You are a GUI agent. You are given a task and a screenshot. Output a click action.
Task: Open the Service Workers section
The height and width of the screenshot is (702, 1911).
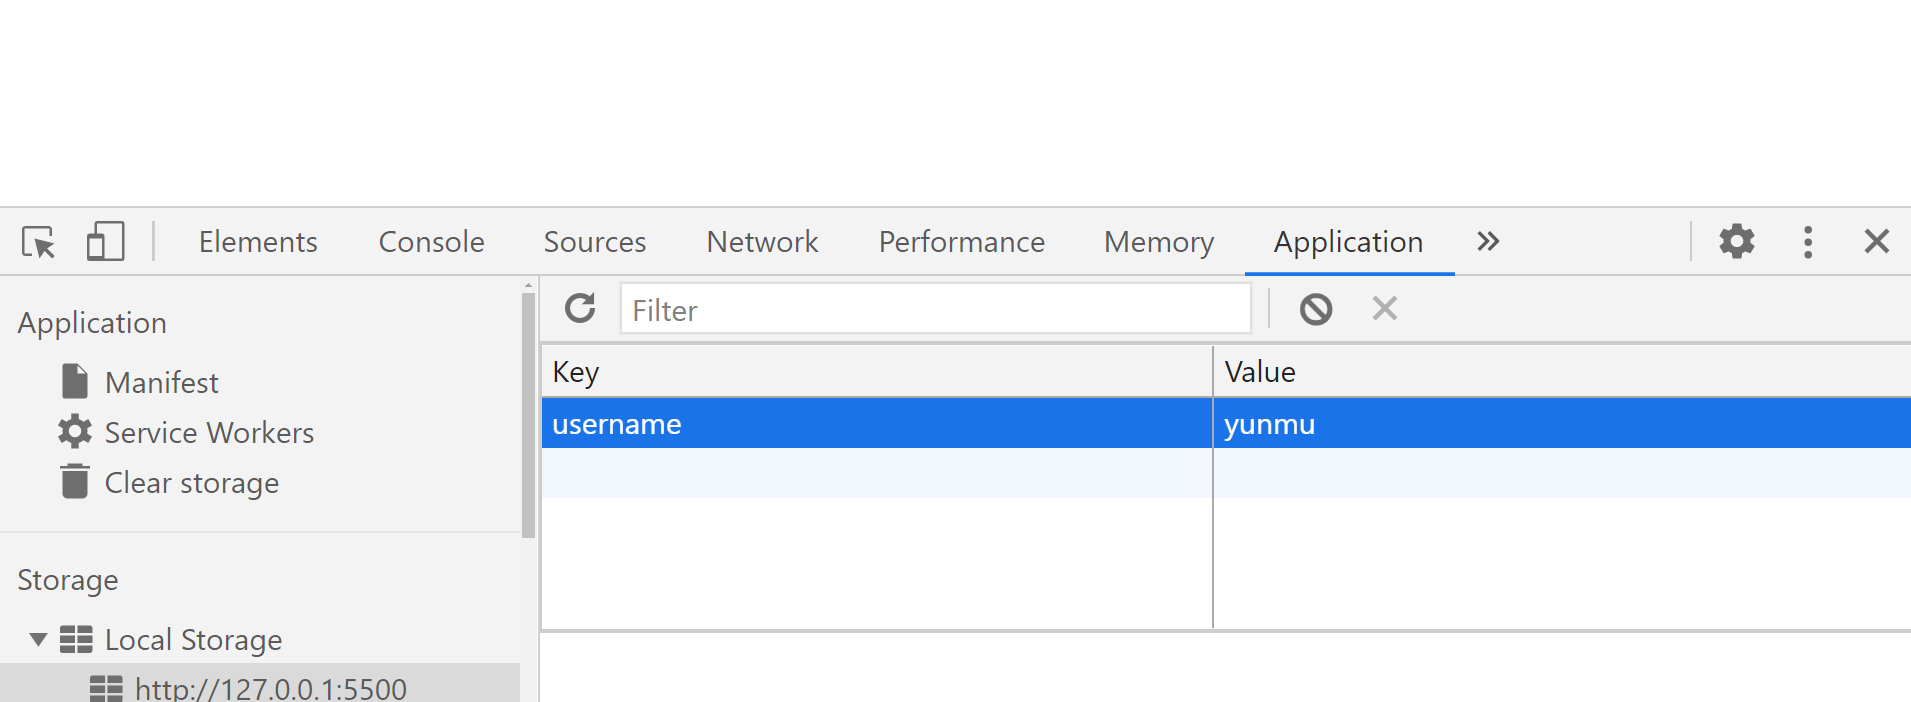(x=209, y=433)
